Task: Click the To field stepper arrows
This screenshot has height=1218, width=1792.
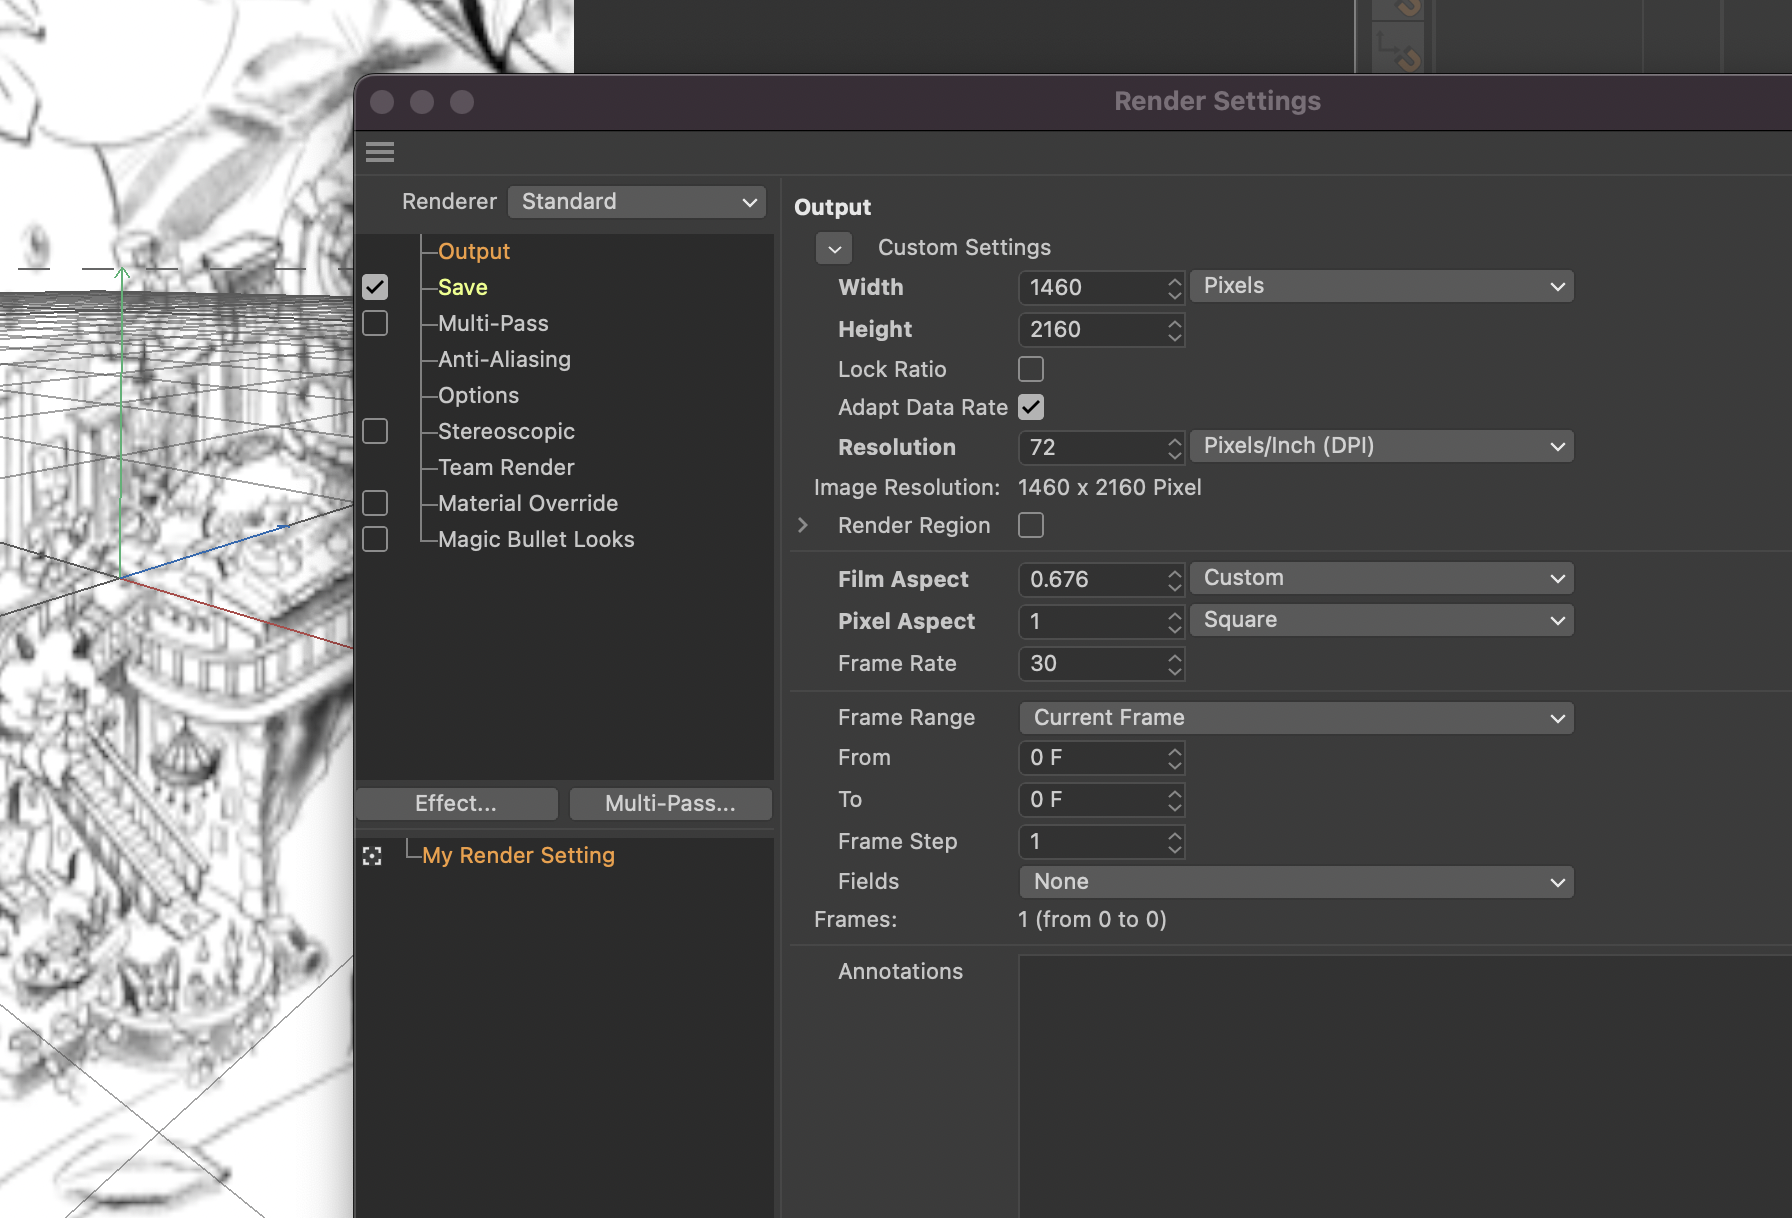Action: pyautogui.click(x=1175, y=800)
